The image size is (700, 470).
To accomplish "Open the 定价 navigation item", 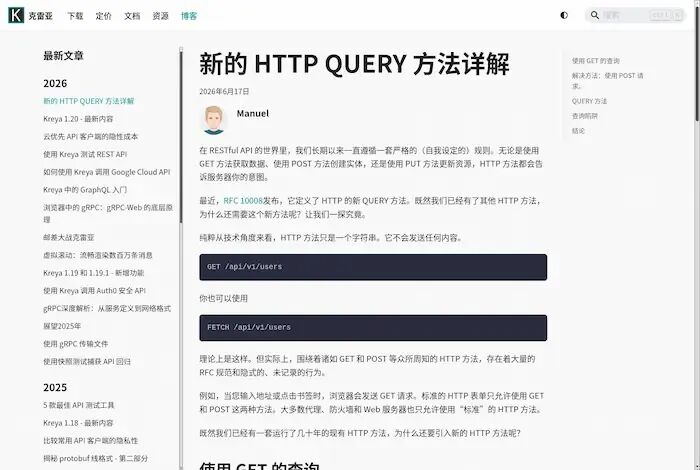I will point(104,16).
